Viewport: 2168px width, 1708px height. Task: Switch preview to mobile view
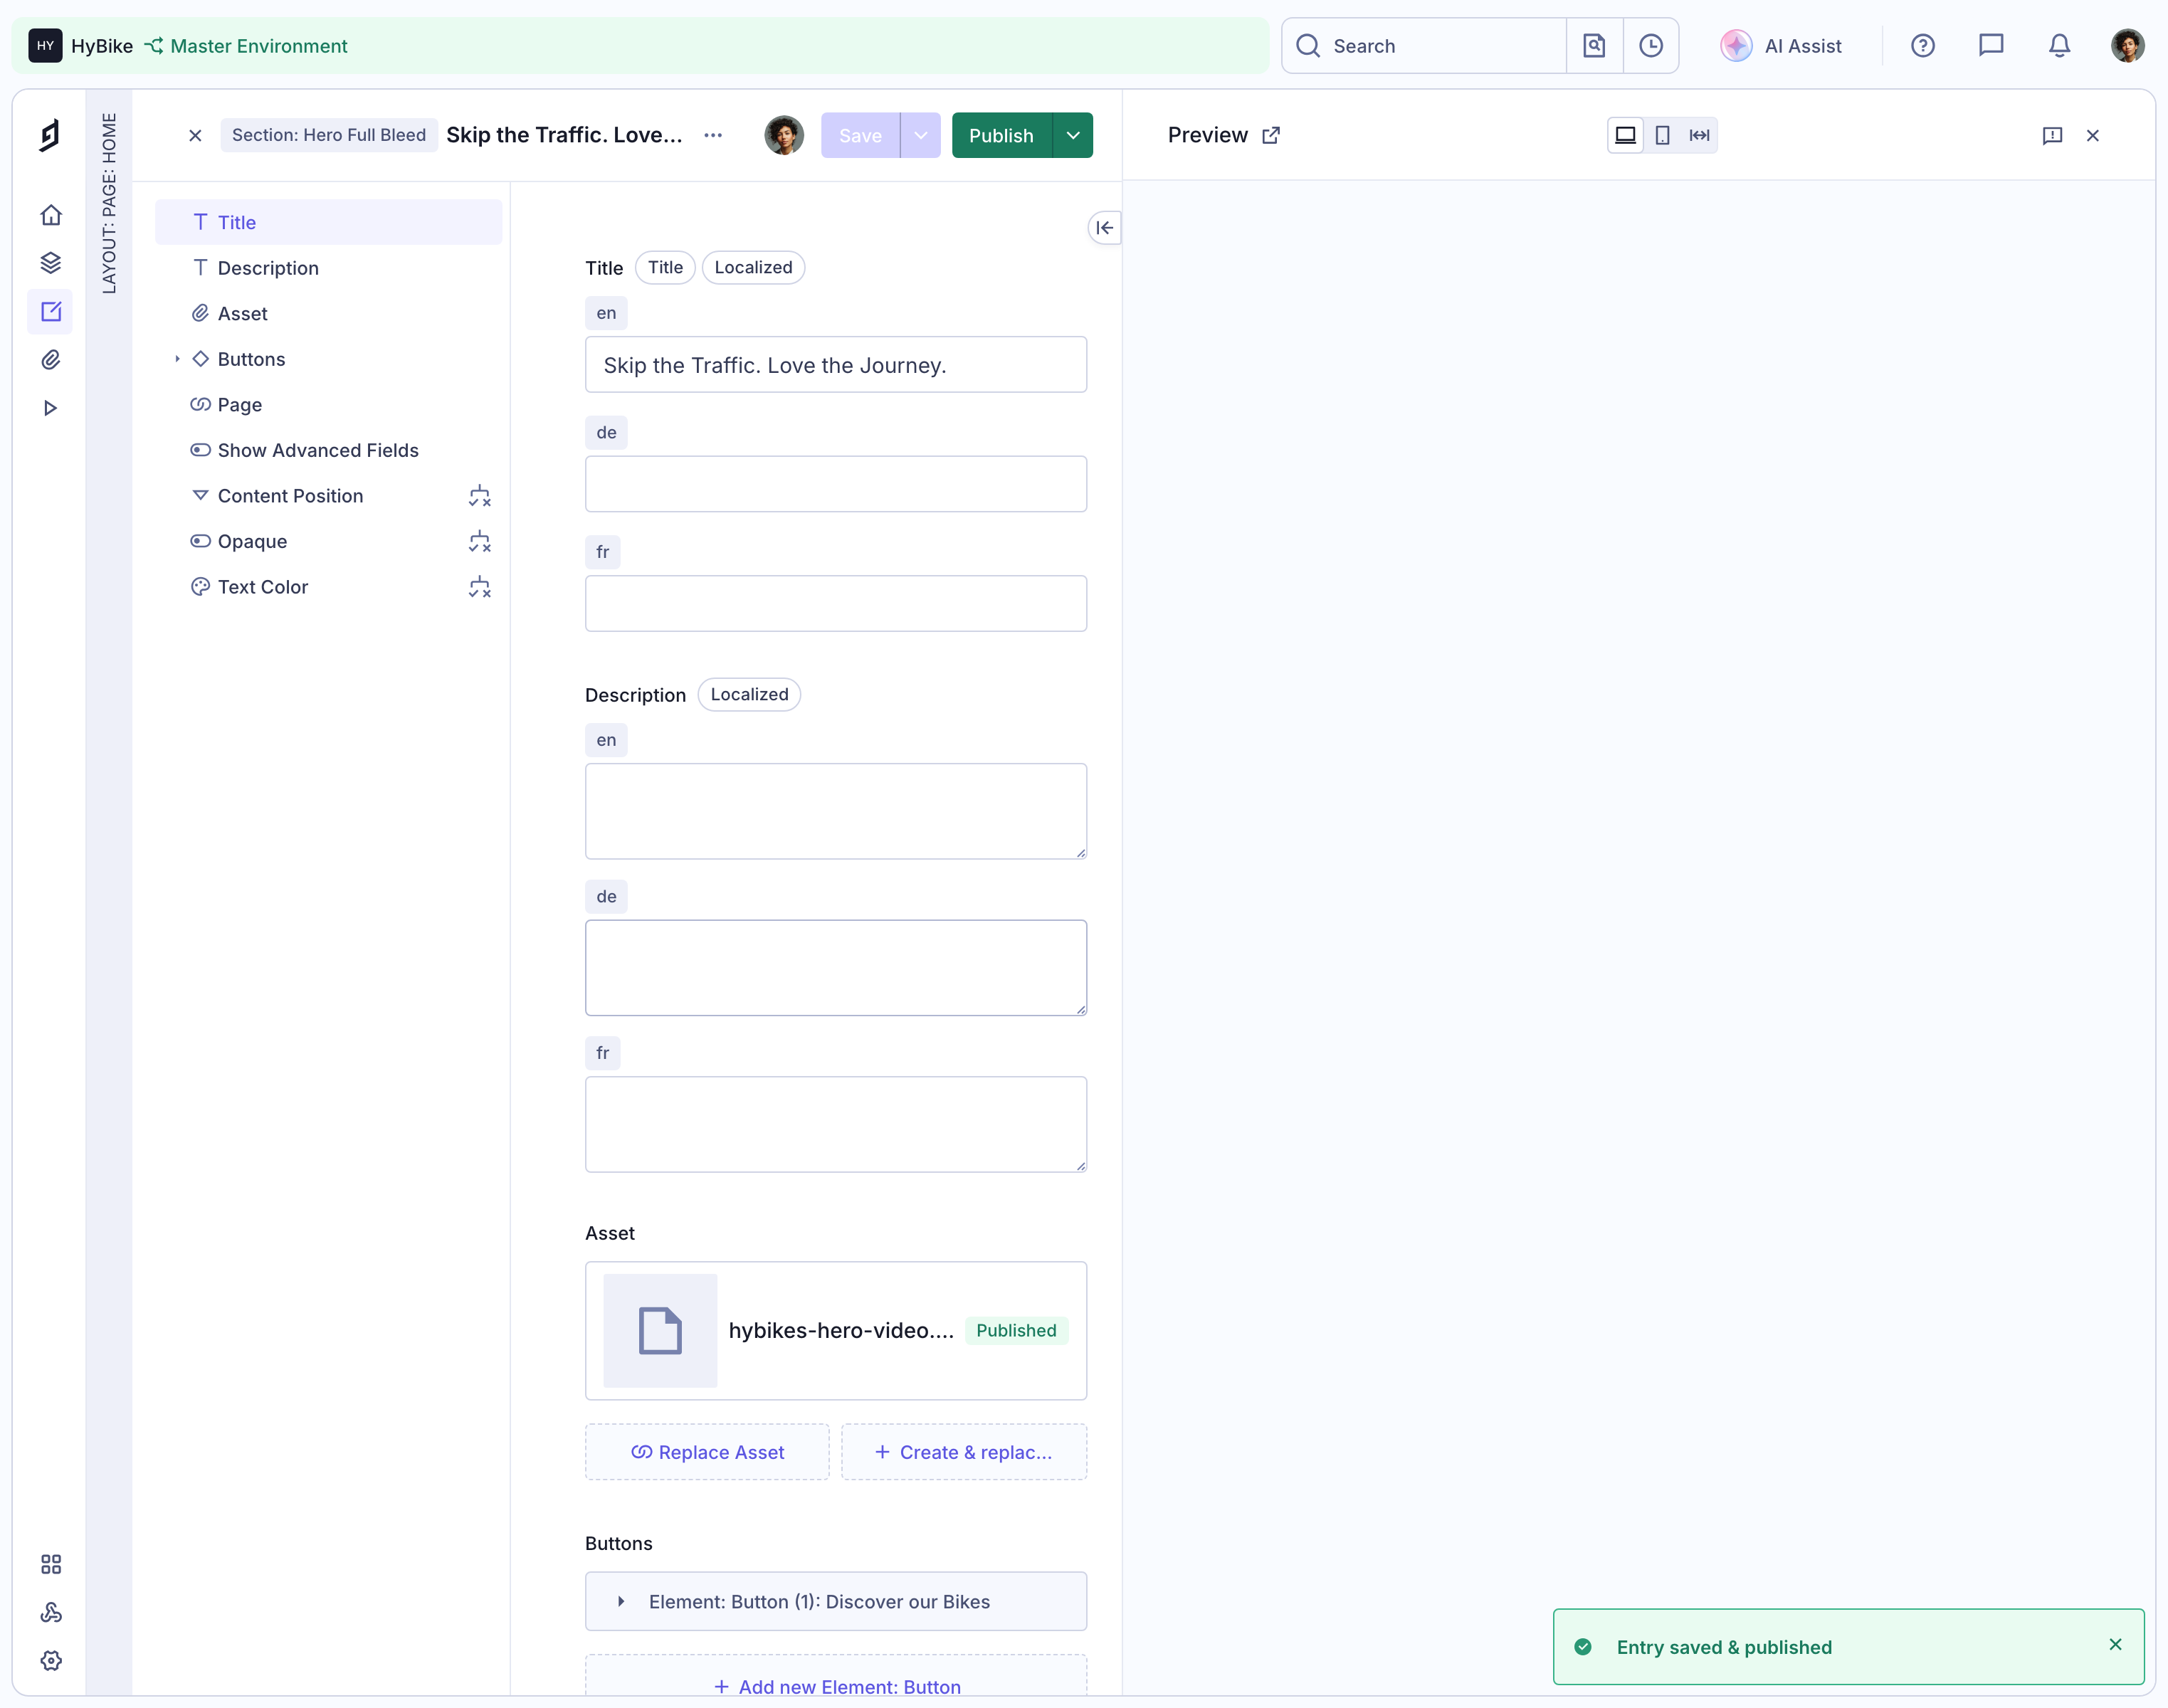[x=1662, y=135]
